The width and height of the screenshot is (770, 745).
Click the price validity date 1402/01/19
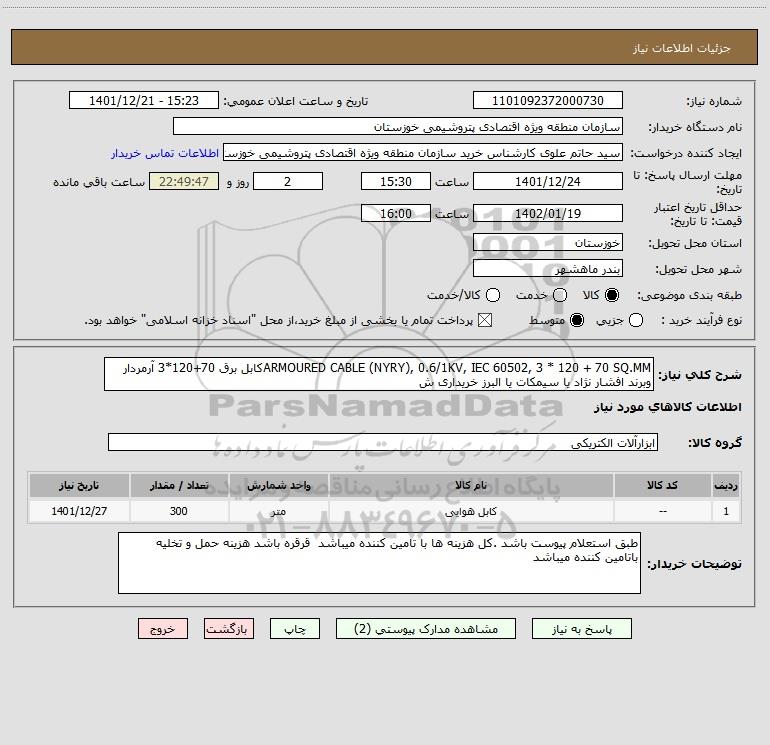click(548, 214)
